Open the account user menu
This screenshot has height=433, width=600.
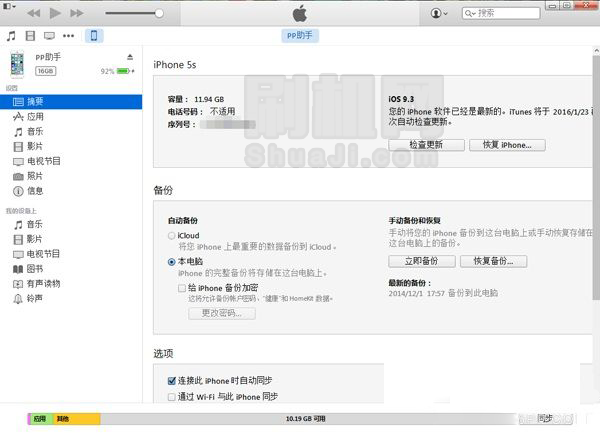(439, 13)
